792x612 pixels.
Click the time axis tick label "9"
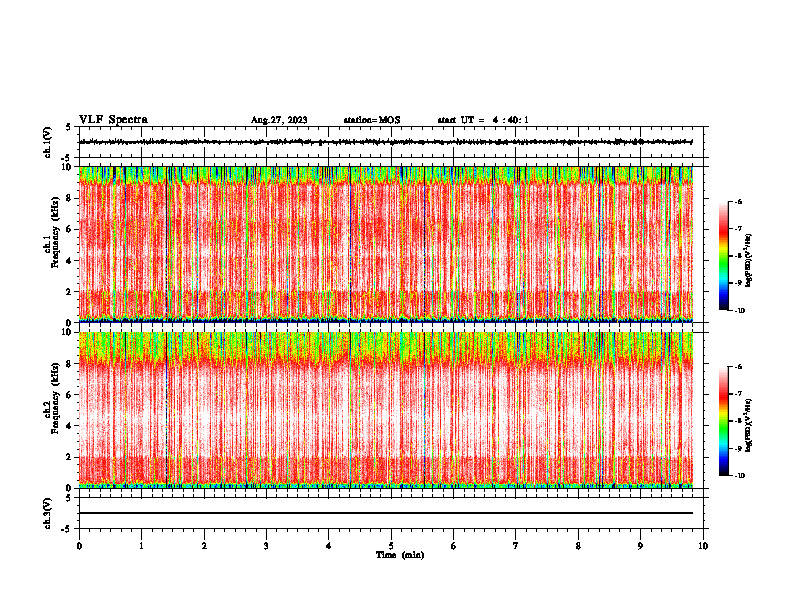tap(640, 546)
